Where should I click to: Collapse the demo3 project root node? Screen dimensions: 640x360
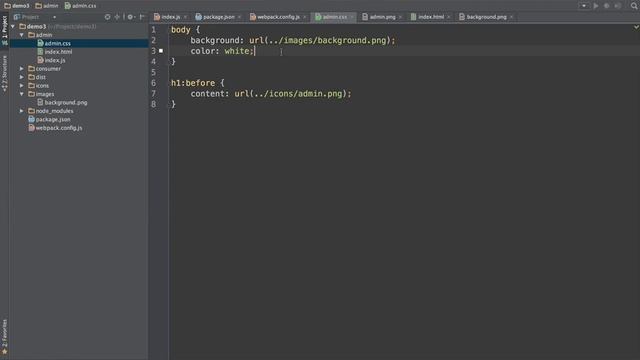point(13,27)
